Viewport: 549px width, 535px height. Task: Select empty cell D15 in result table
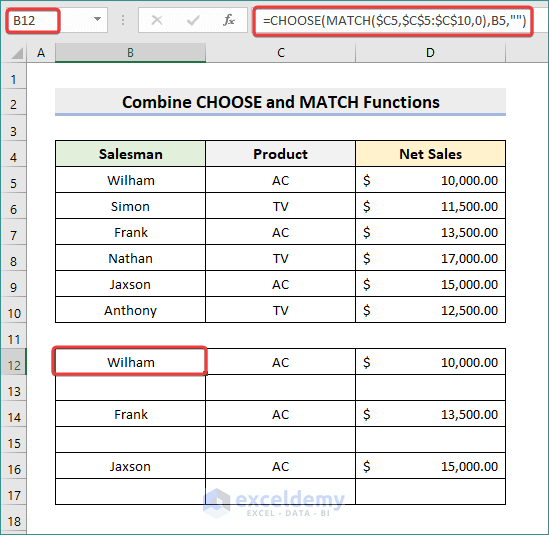pyautogui.click(x=430, y=439)
